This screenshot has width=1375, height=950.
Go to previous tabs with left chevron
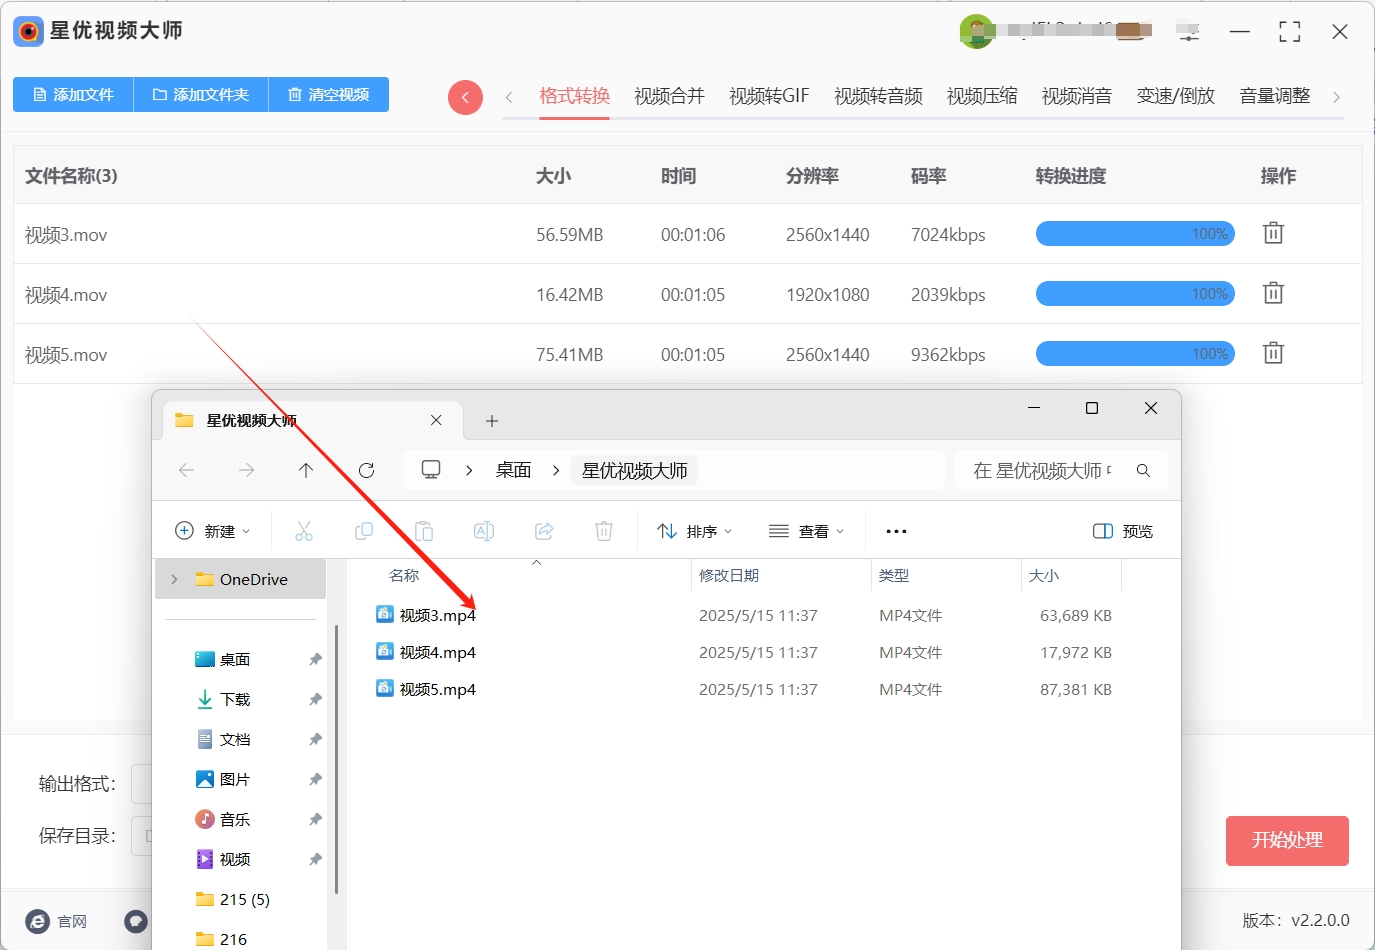(509, 97)
